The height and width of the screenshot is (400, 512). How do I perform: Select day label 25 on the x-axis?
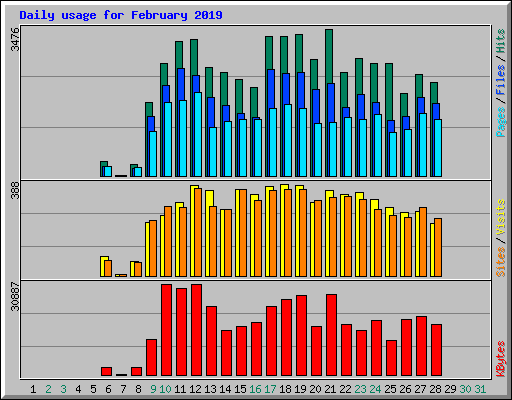coord(390,389)
